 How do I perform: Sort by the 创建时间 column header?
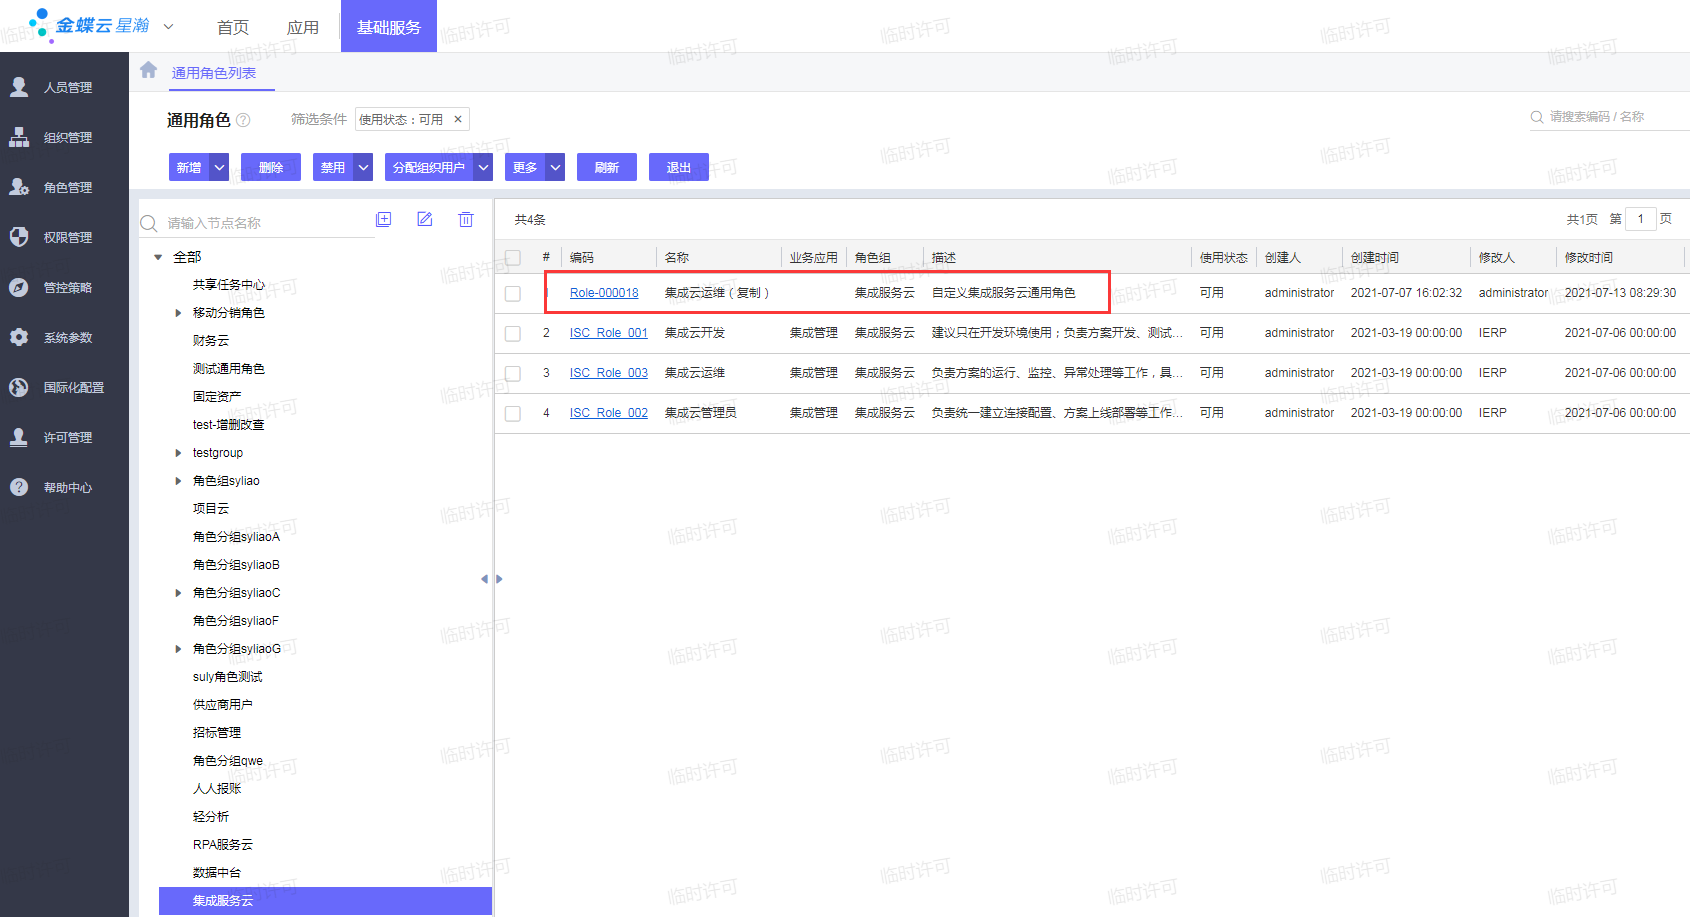(1375, 257)
